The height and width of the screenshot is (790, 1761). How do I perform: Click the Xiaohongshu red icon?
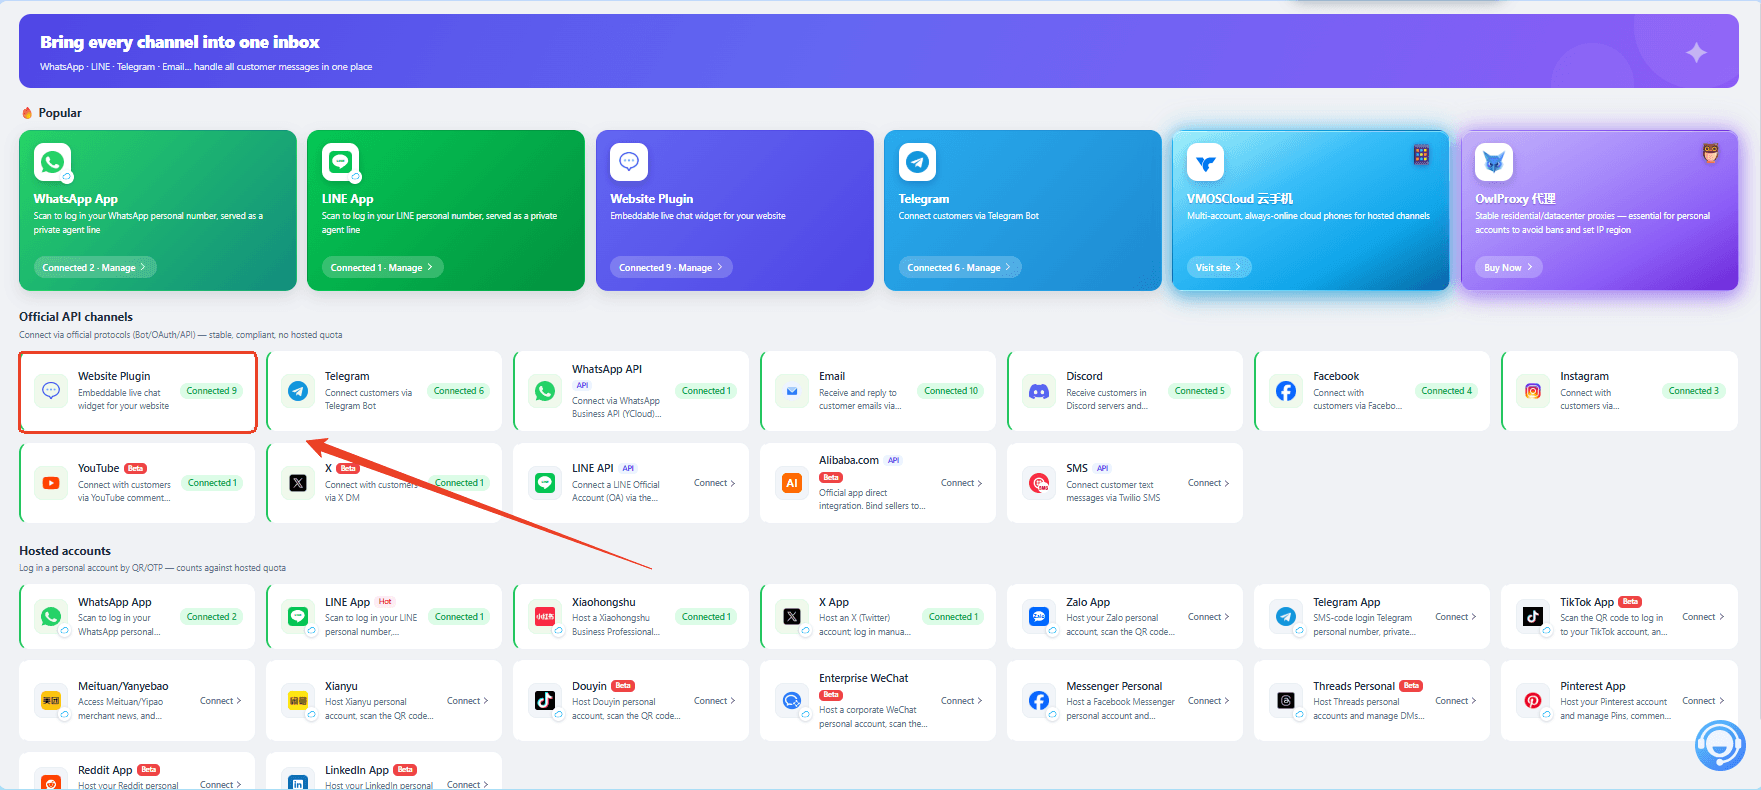(x=545, y=617)
